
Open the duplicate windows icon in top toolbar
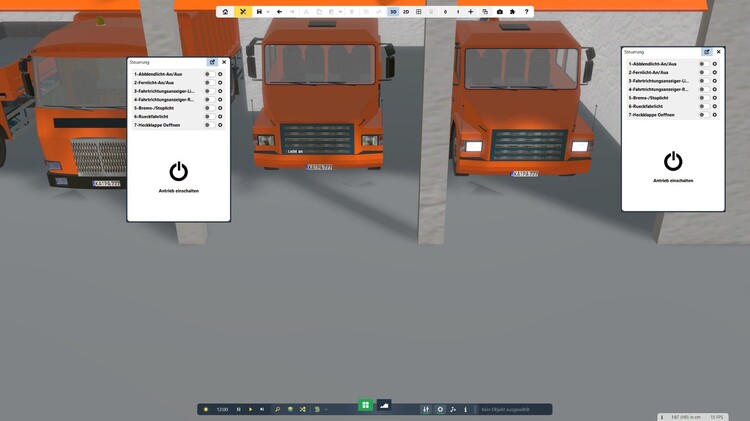[x=485, y=11]
